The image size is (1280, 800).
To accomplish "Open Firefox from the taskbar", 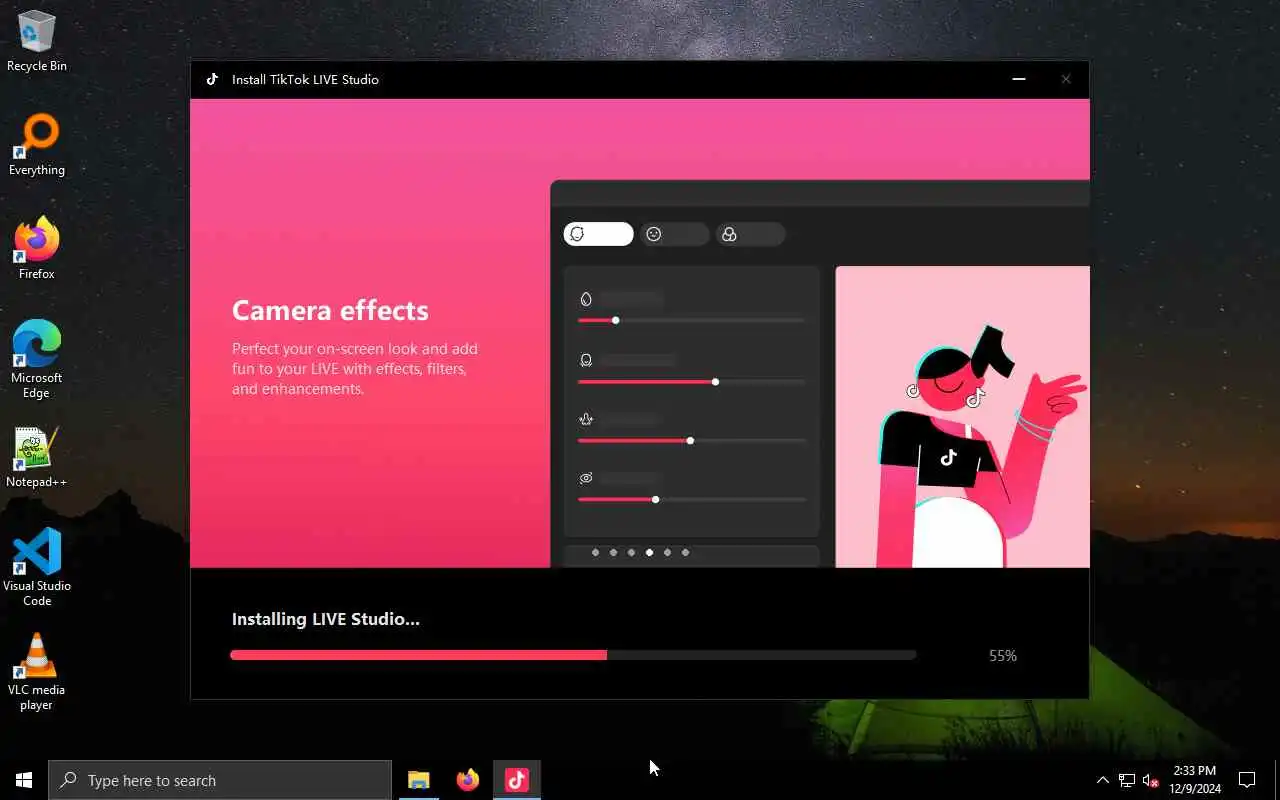I will click(467, 780).
